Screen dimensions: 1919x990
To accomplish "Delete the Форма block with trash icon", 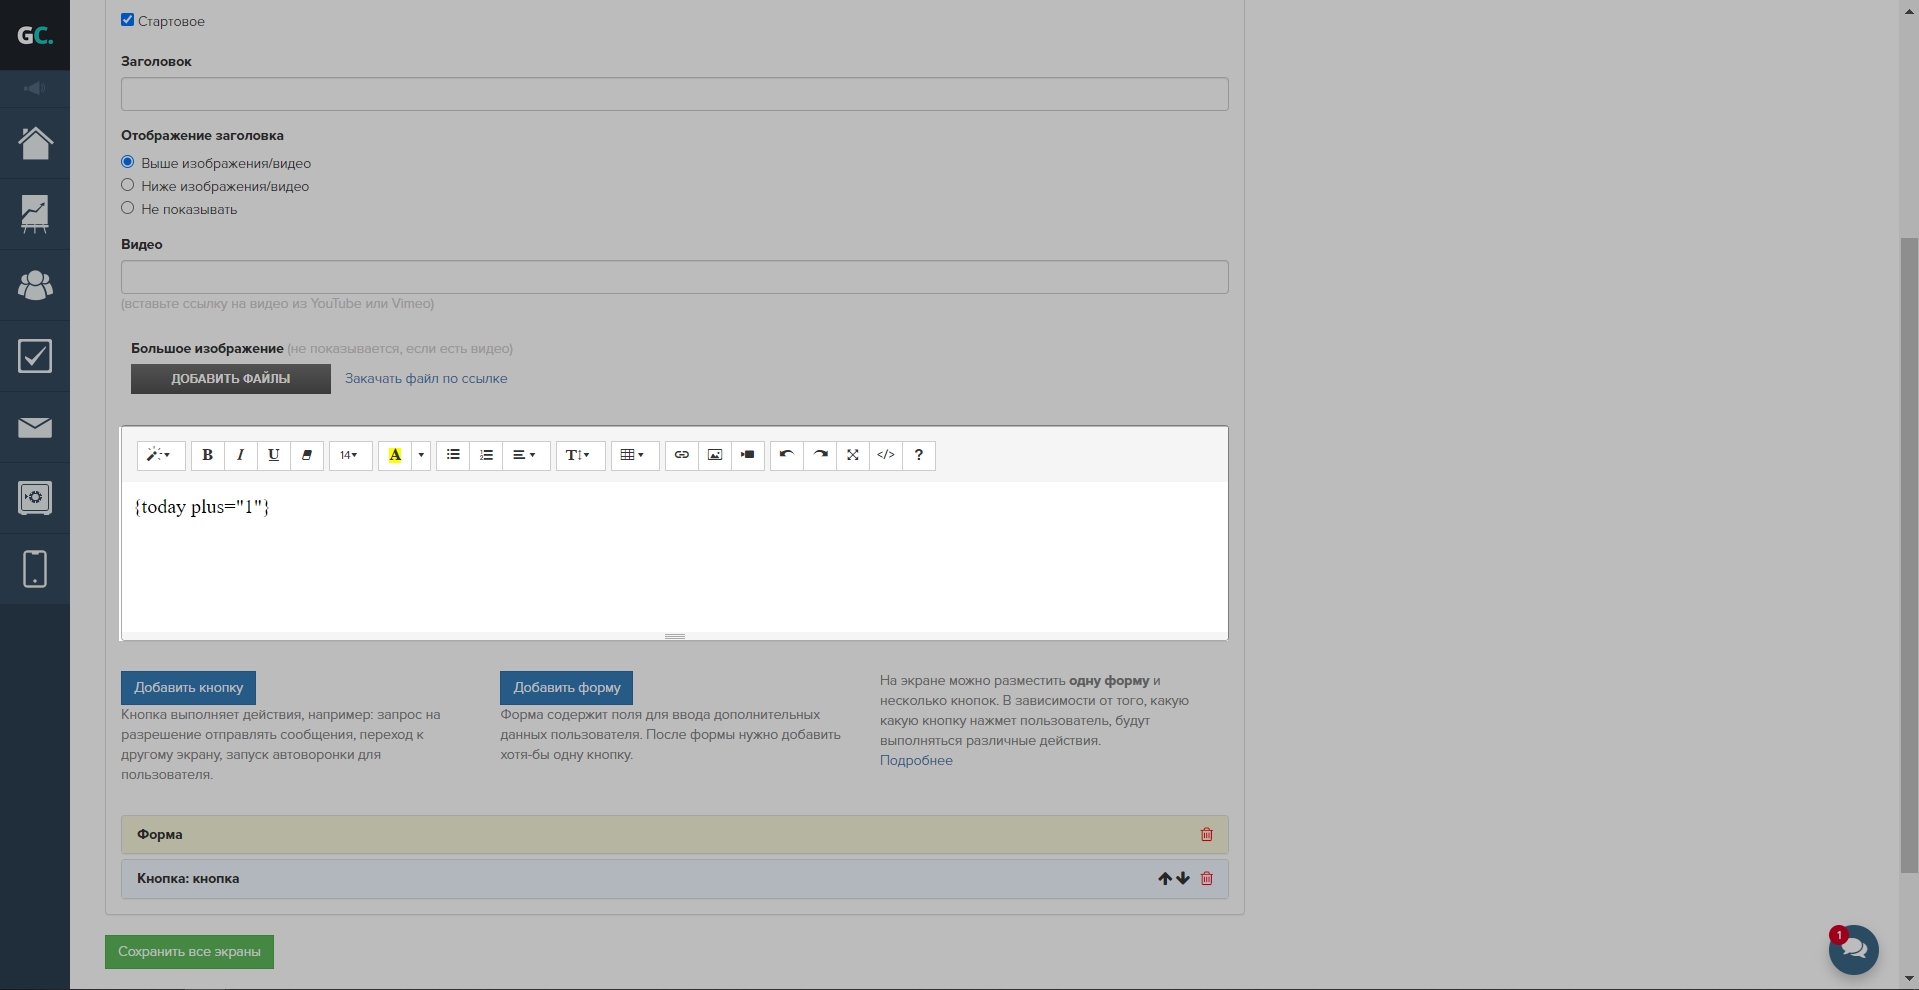I will [1206, 834].
